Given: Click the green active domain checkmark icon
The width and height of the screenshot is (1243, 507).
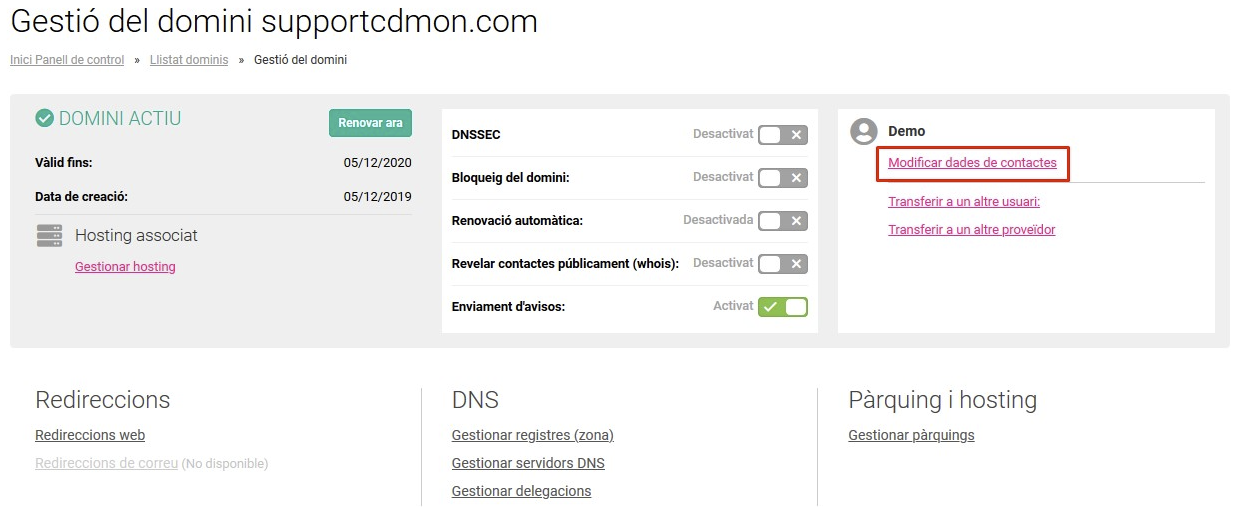Looking at the screenshot, I should tap(44, 119).
